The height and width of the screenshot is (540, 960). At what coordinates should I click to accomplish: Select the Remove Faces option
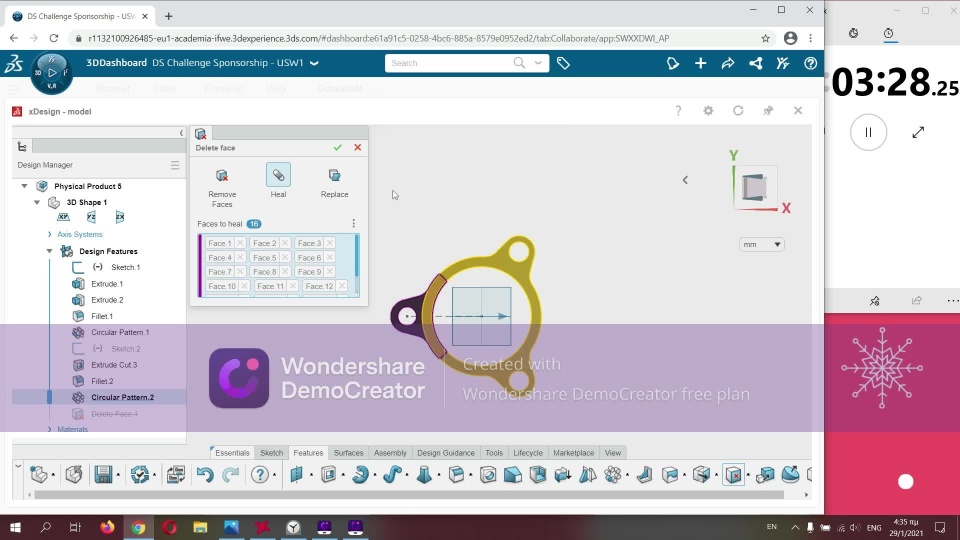click(222, 187)
